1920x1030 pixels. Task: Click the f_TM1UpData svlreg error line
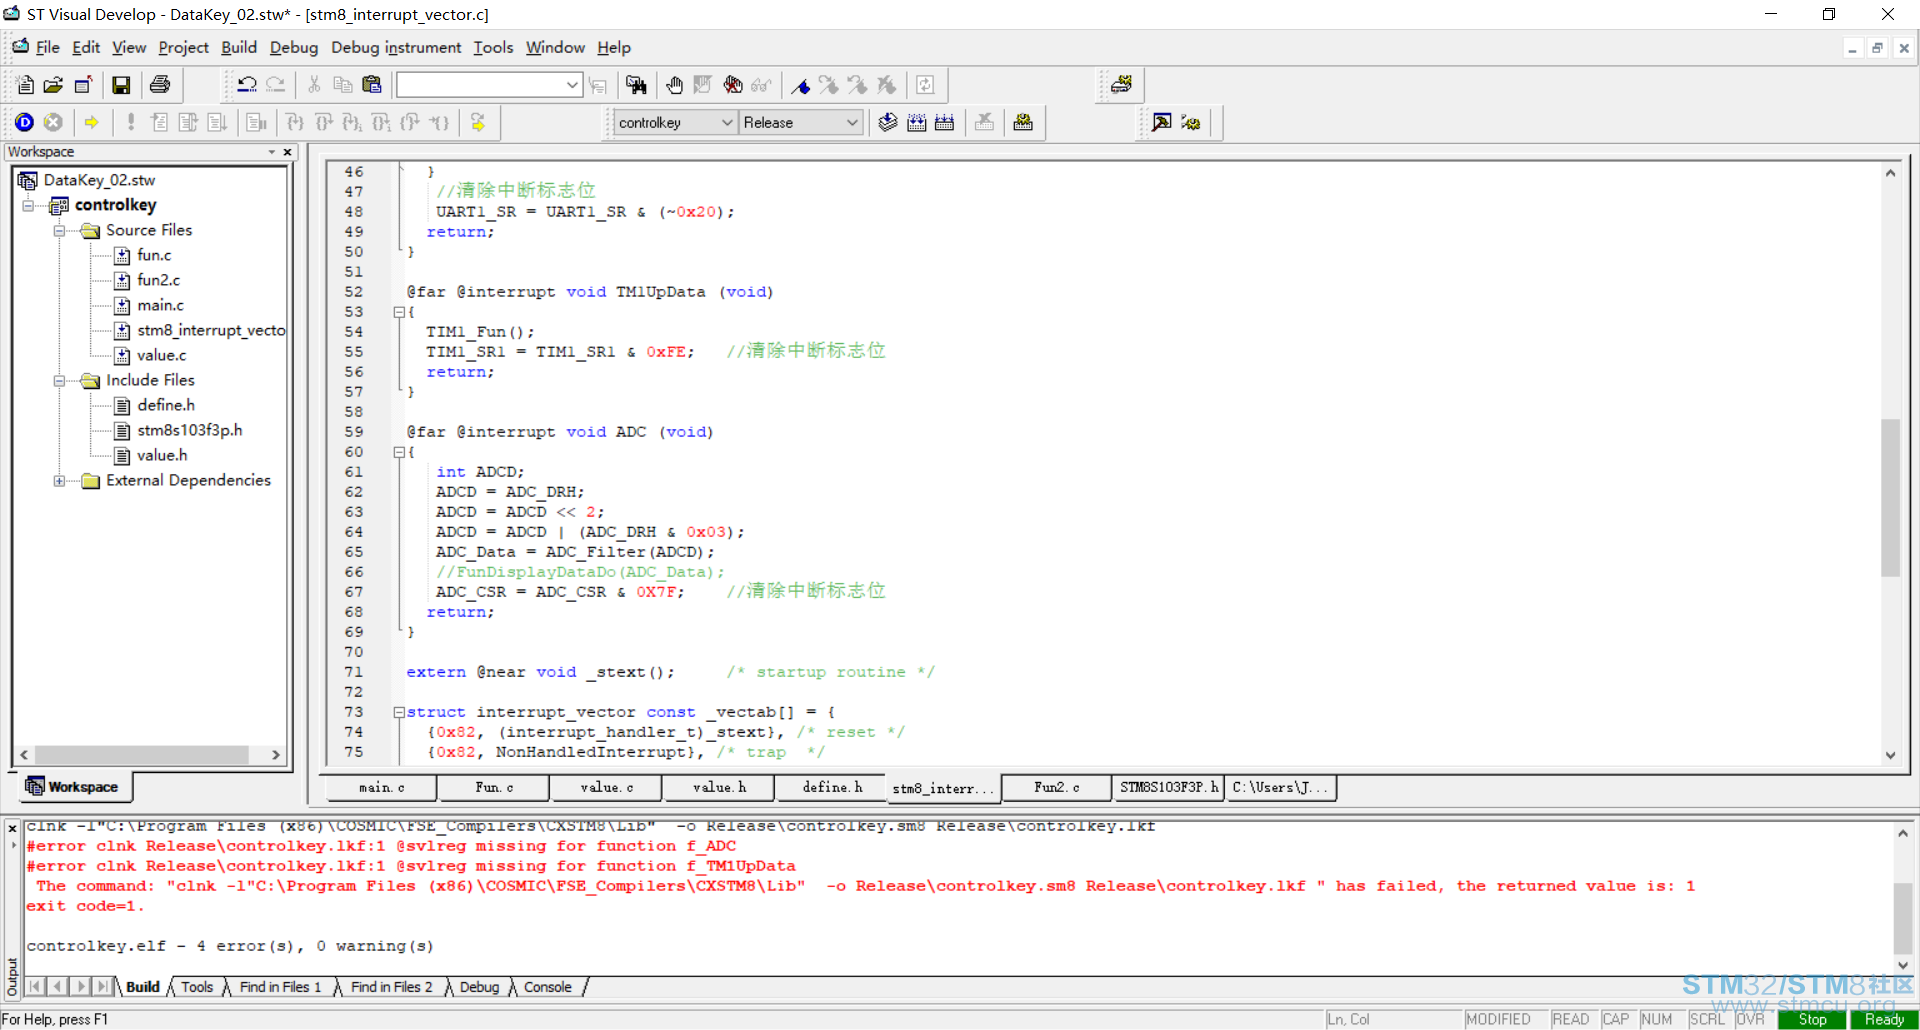411,866
